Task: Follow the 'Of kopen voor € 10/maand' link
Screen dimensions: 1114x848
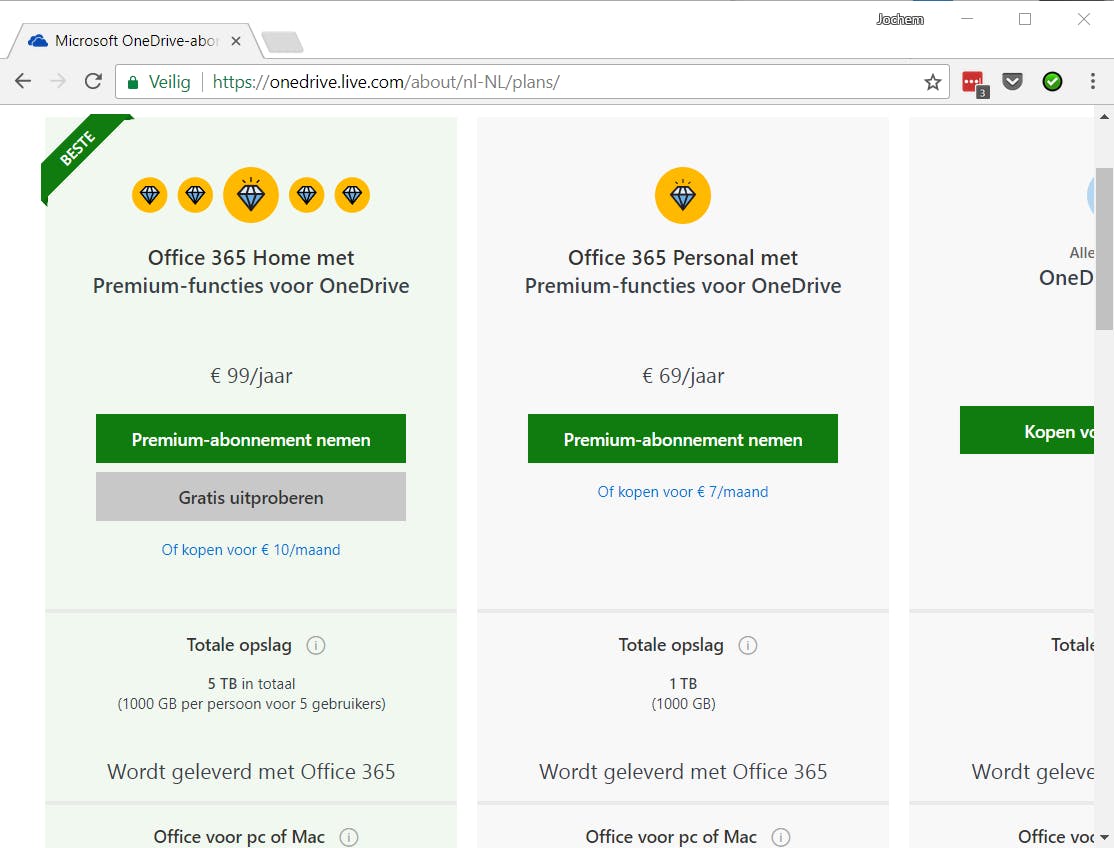Action: [x=251, y=550]
